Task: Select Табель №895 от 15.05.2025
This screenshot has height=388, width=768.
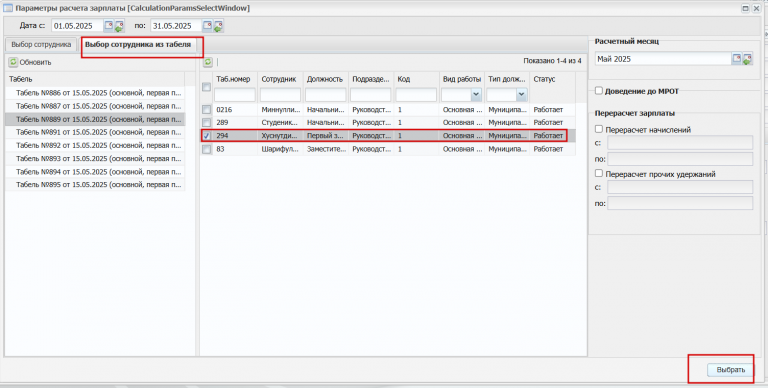Action: pos(95,185)
